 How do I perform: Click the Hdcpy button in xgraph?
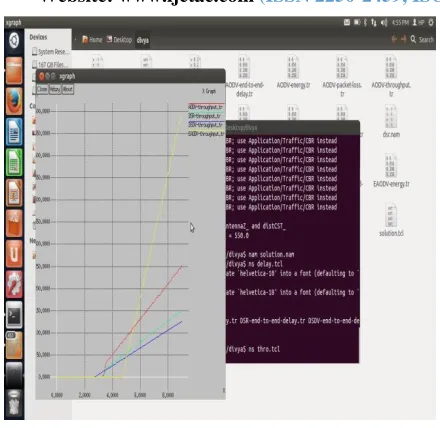coord(55,89)
